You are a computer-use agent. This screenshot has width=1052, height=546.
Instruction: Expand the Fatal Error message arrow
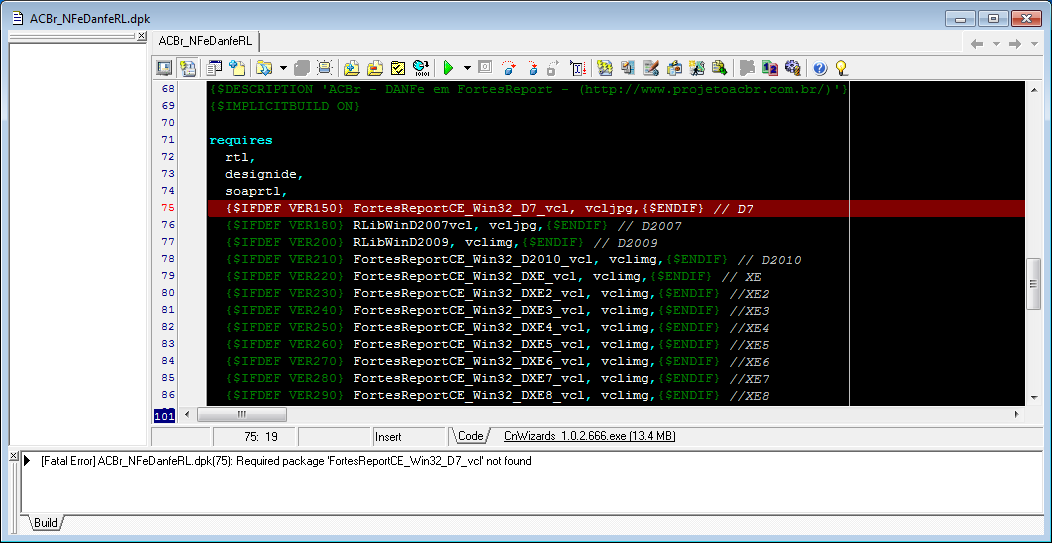tap(28, 461)
